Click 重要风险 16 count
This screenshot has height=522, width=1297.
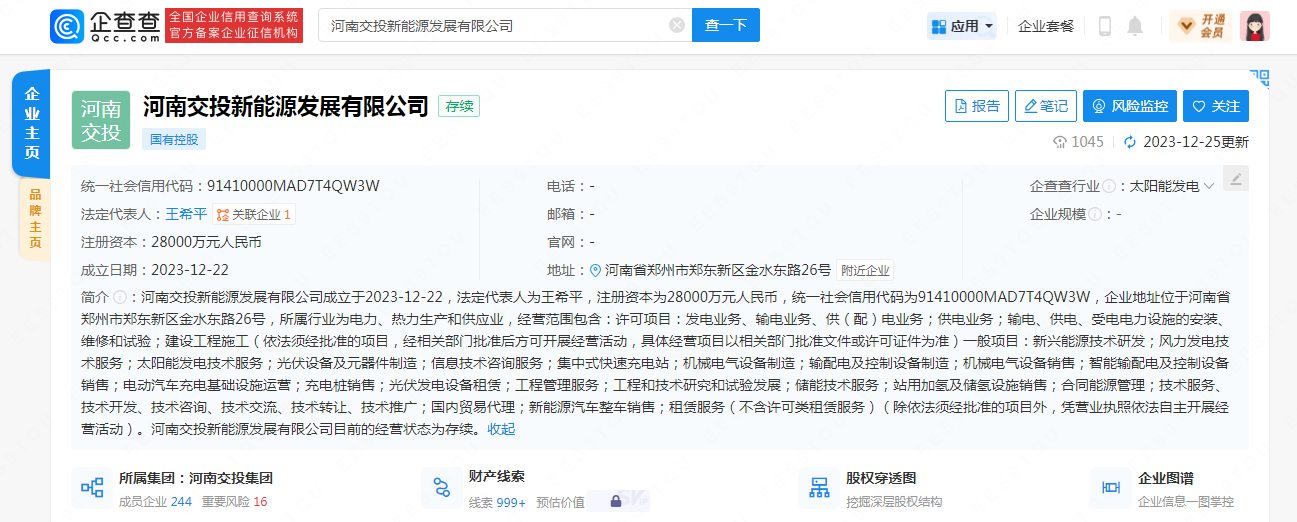(x=234, y=502)
